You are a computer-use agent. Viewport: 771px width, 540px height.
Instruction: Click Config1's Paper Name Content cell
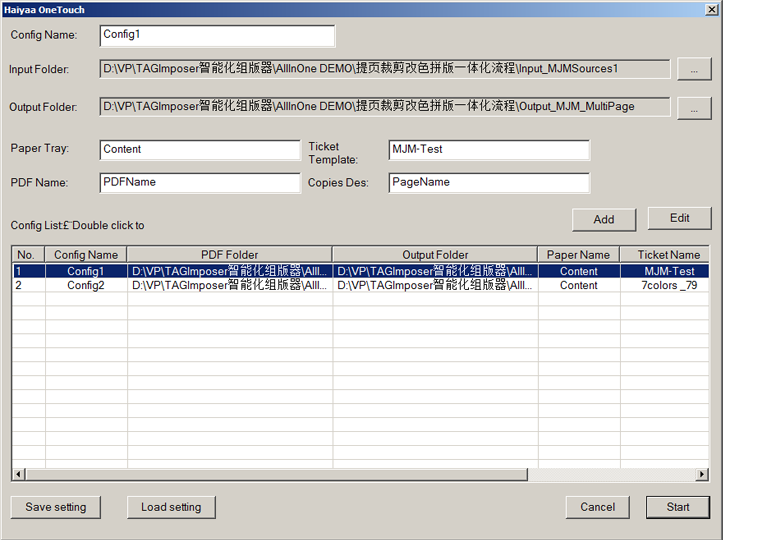click(579, 271)
